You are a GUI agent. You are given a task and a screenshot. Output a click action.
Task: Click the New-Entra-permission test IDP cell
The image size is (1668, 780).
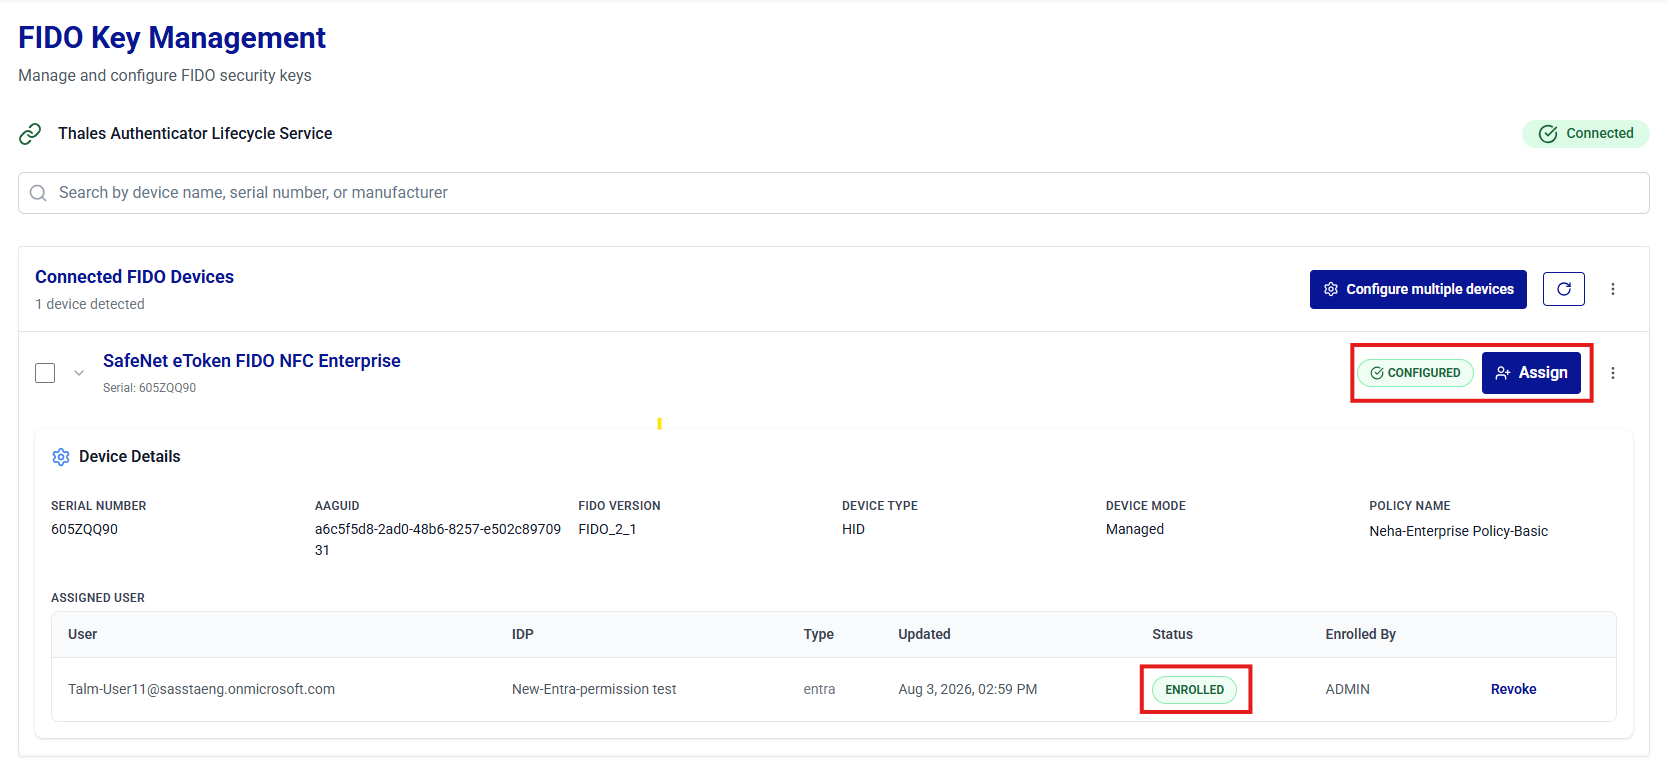[594, 689]
